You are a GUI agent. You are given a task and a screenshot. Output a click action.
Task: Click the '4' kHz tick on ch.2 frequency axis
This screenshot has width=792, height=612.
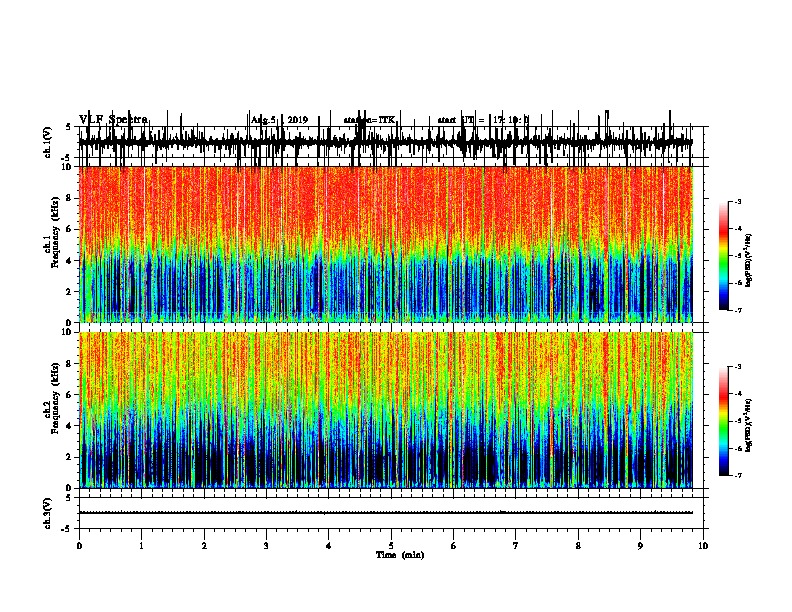click(69, 426)
